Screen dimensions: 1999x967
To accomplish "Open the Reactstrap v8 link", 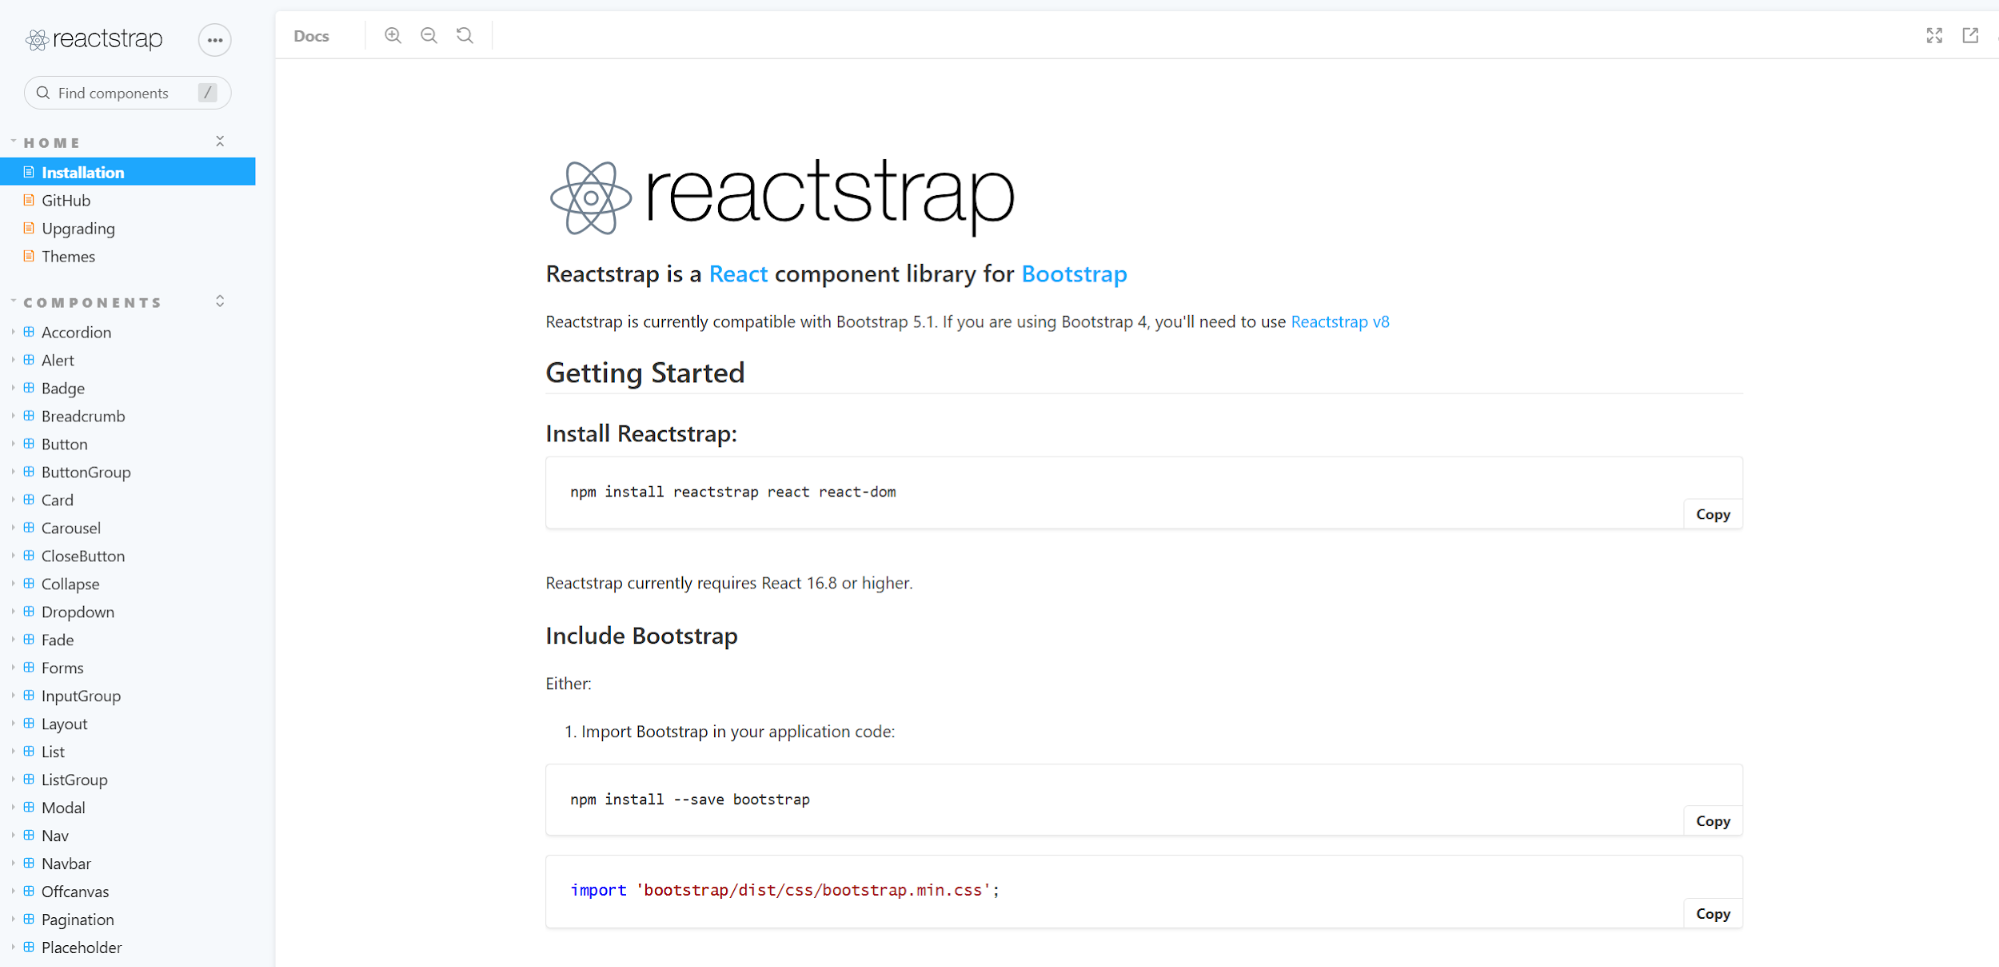I will tap(1340, 322).
